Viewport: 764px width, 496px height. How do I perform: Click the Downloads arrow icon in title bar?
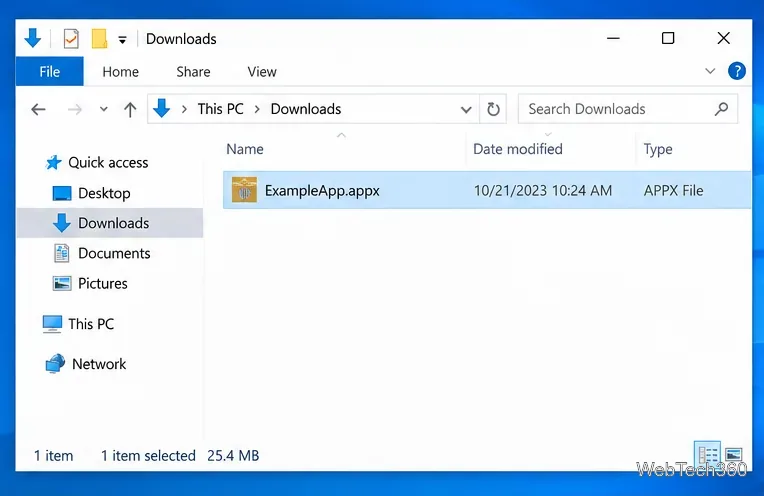tap(33, 38)
